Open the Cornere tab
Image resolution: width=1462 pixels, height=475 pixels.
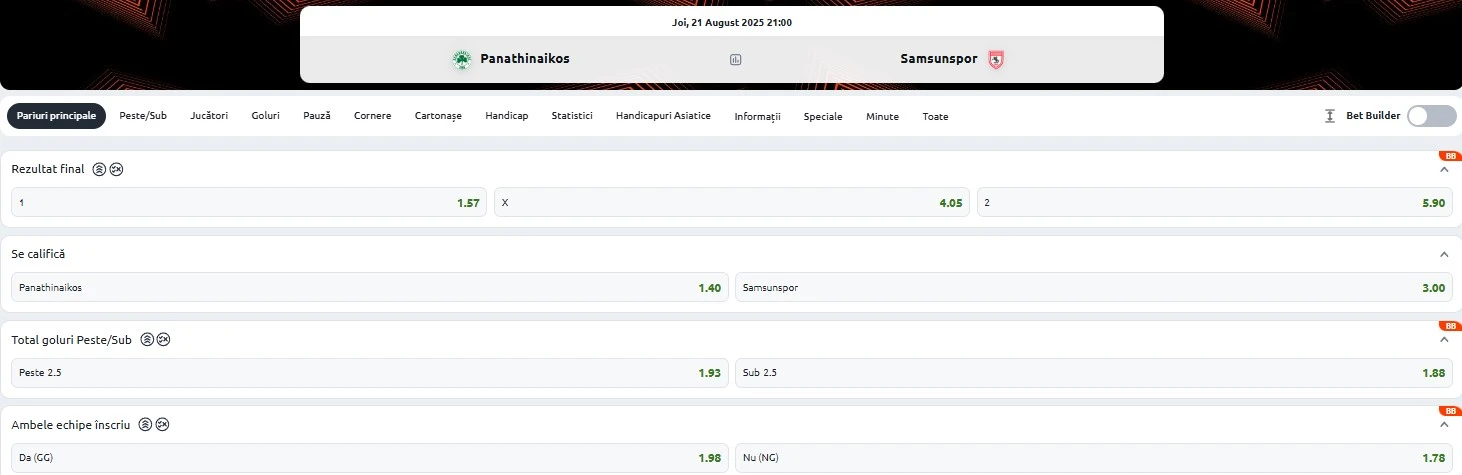[x=372, y=116]
